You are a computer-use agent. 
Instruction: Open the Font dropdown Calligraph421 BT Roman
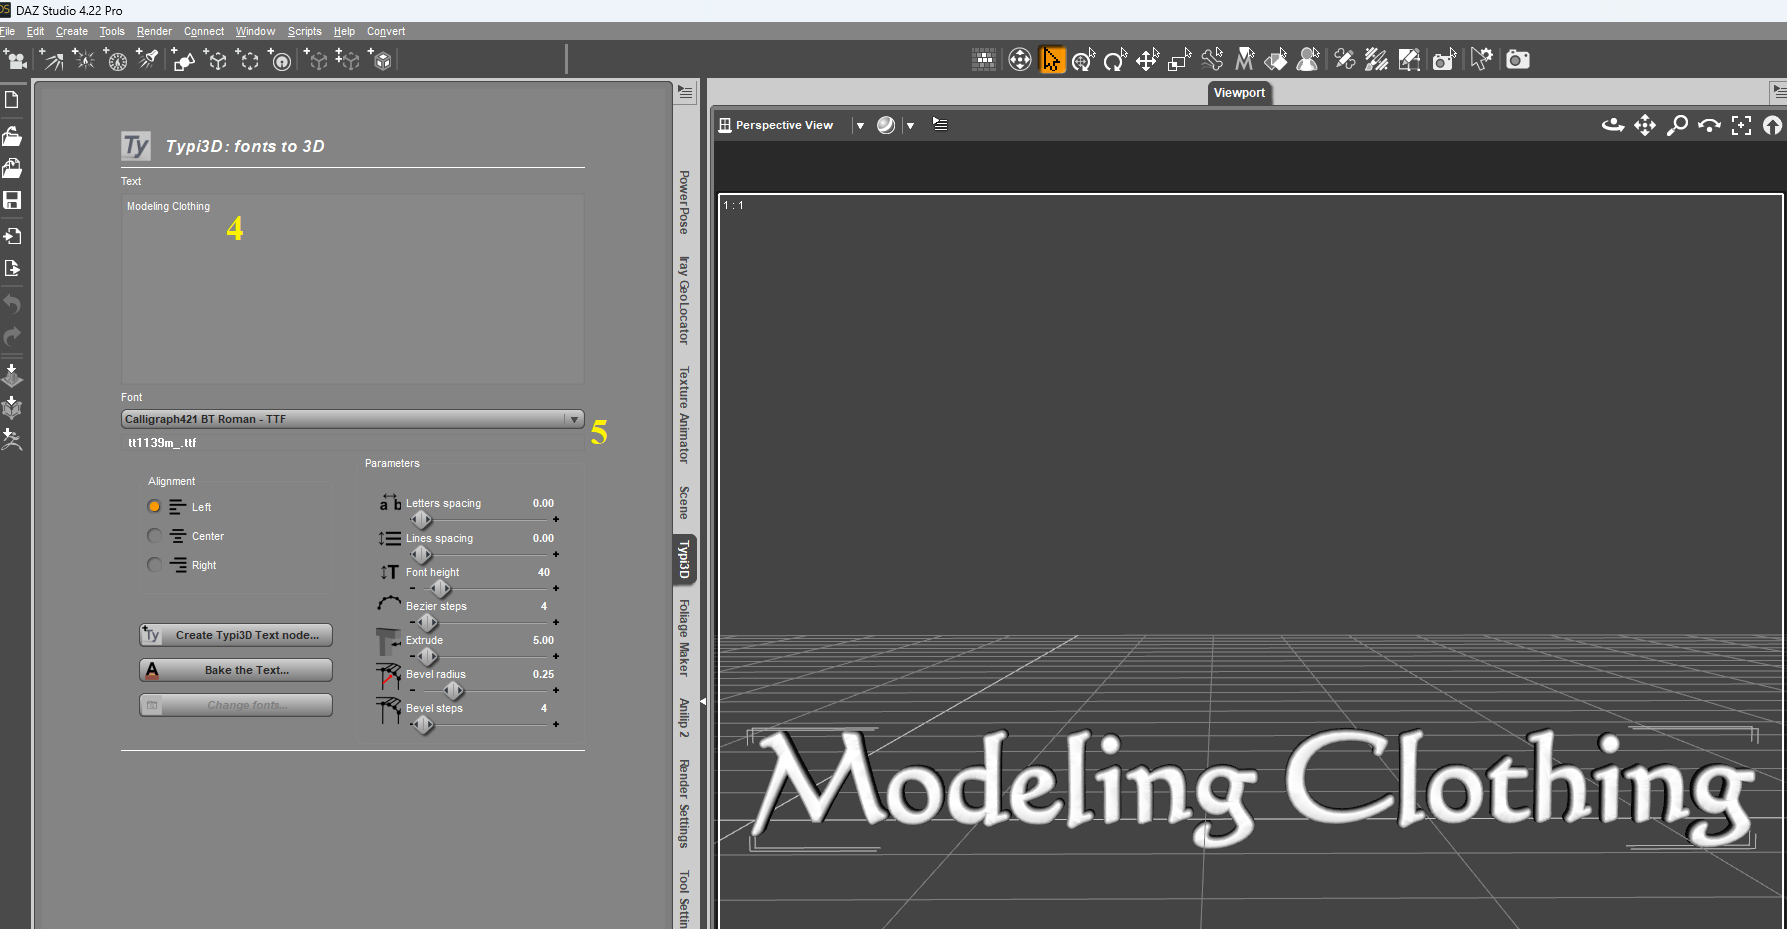pos(352,419)
